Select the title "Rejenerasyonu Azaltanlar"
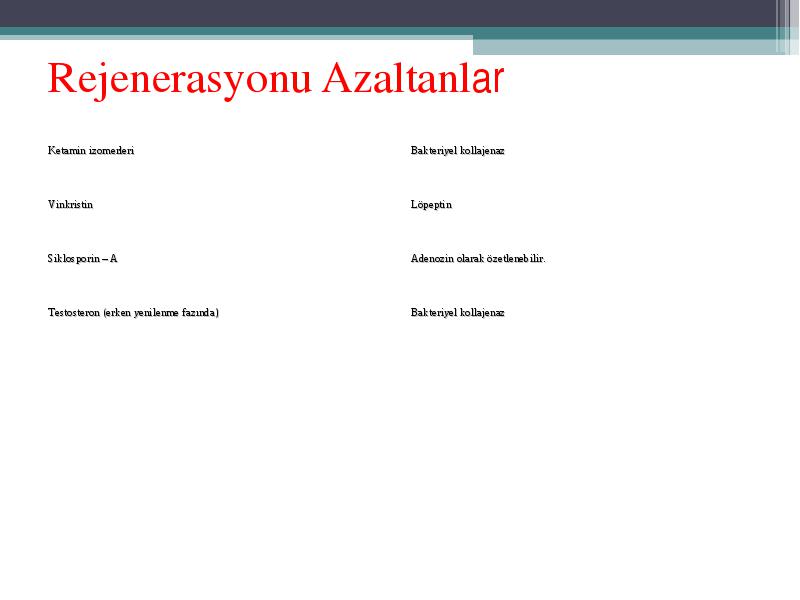The width and height of the screenshot is (800, 600). click(x=276, y=80)
